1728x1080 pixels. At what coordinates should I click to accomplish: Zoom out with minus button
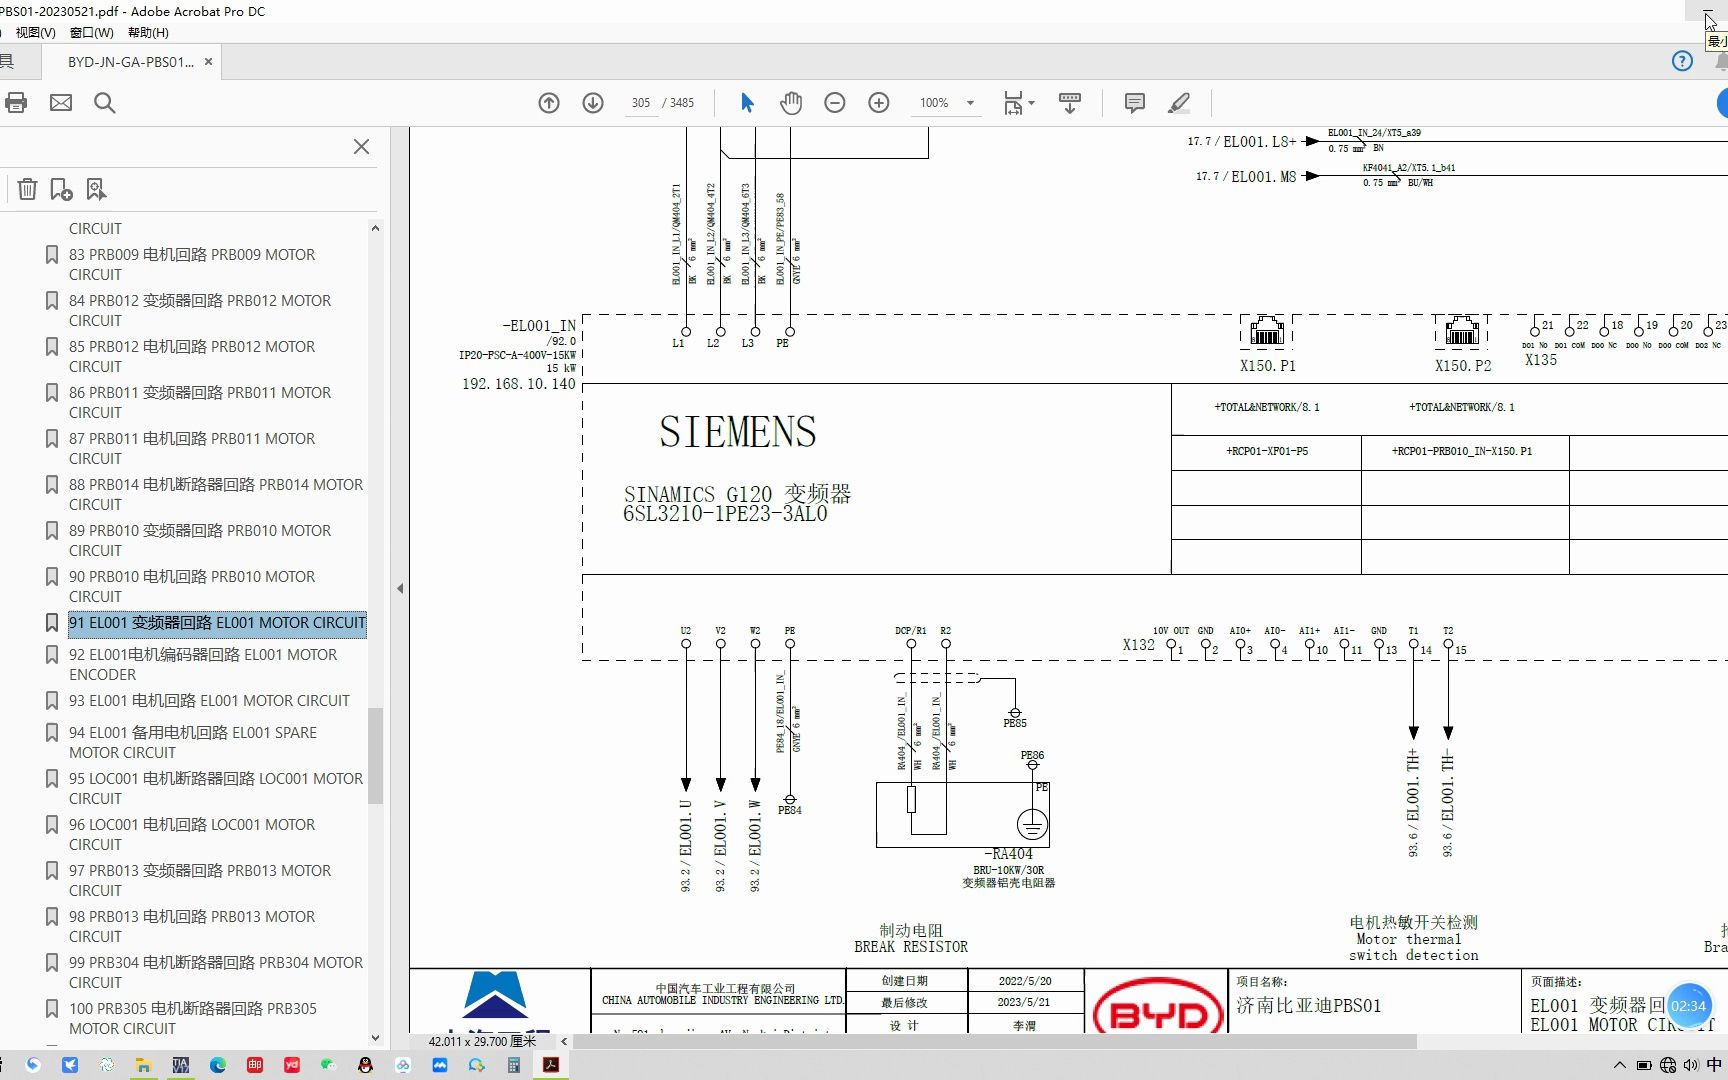pos(835,102)
